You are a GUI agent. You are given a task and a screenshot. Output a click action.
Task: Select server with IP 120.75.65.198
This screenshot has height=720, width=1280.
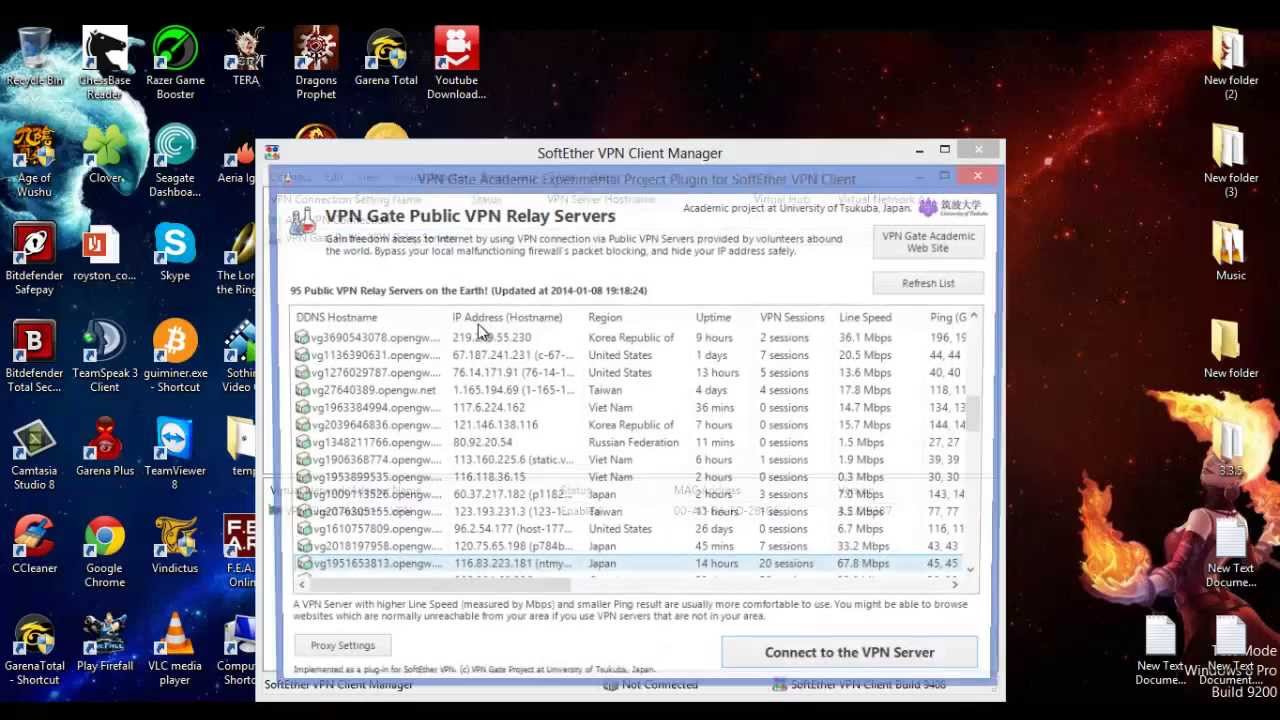point(629,546)
